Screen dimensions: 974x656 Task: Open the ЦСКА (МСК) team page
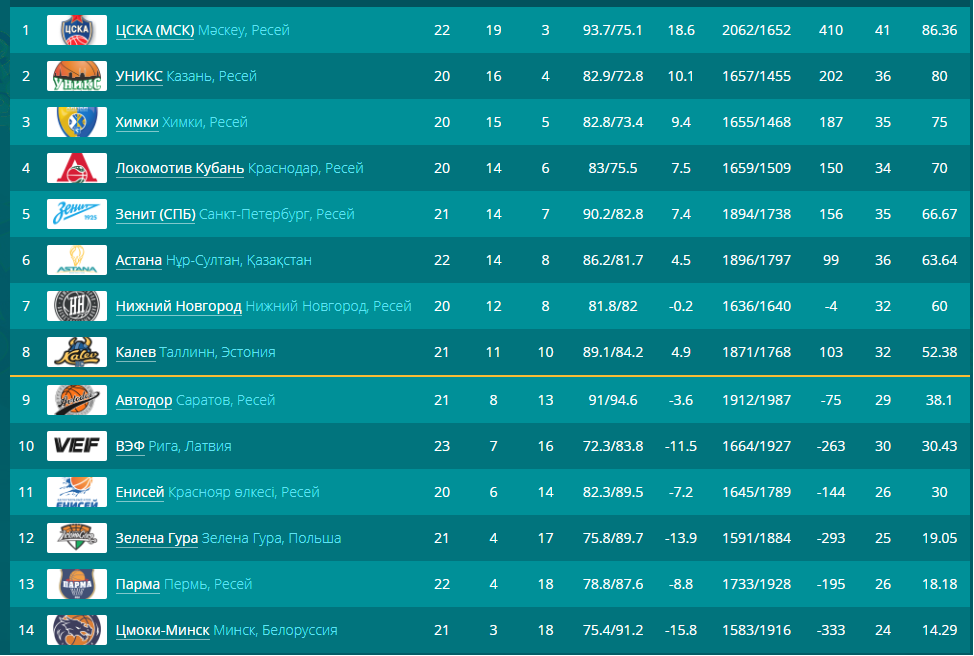[155, 30]
